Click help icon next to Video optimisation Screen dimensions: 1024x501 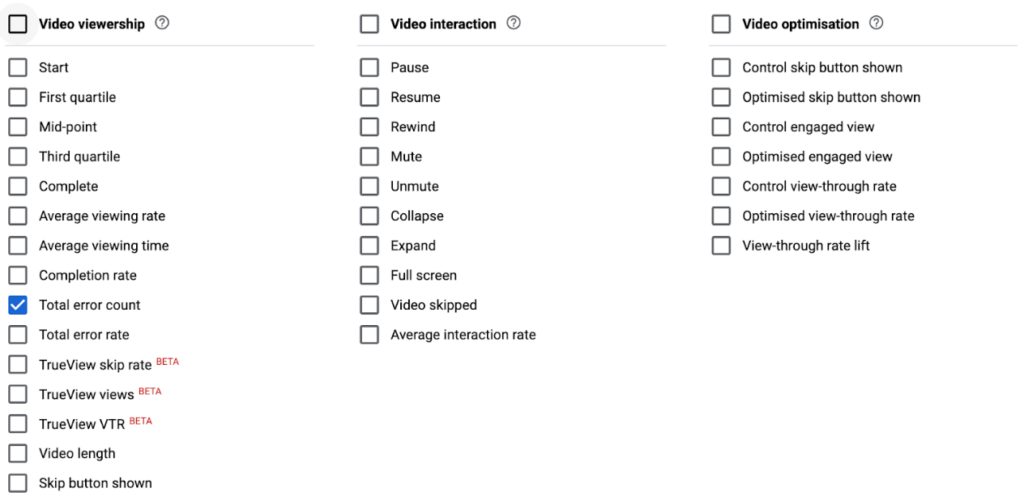[x=877, y=23]
